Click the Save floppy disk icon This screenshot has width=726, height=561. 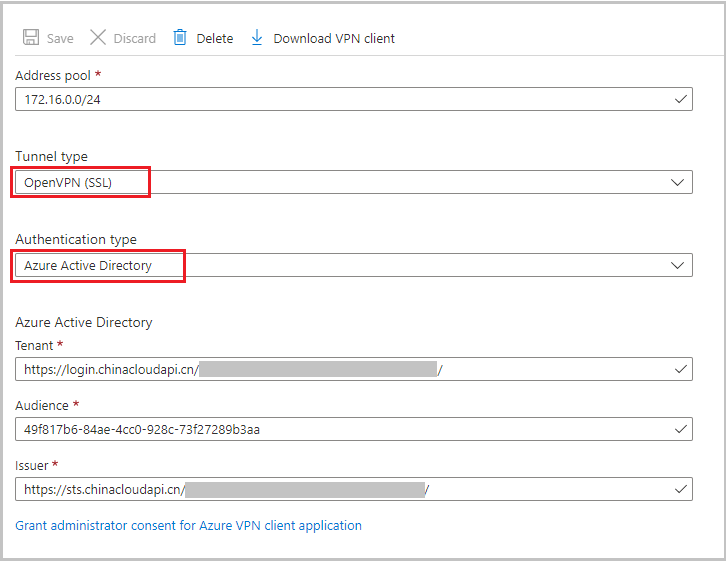point(31,37)
